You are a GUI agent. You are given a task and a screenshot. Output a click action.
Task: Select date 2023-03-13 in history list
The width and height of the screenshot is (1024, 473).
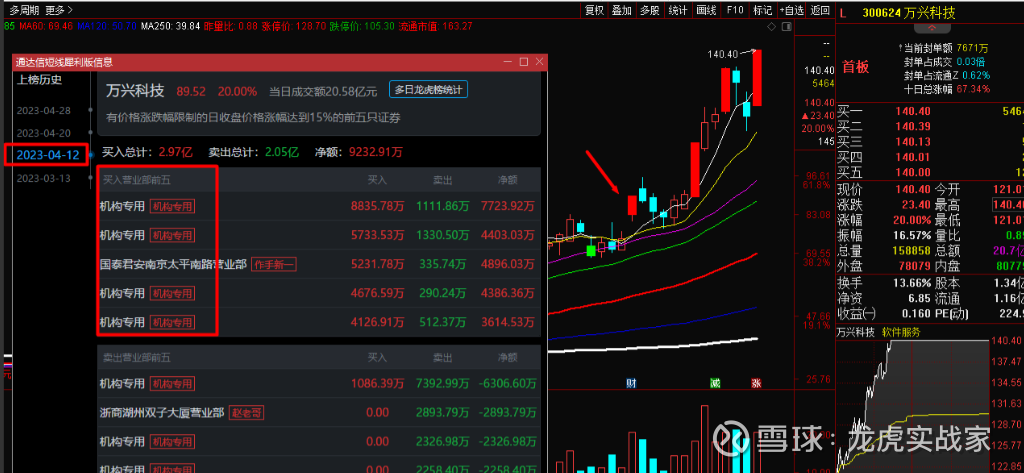pyautogui.click(x=44, y=178)
